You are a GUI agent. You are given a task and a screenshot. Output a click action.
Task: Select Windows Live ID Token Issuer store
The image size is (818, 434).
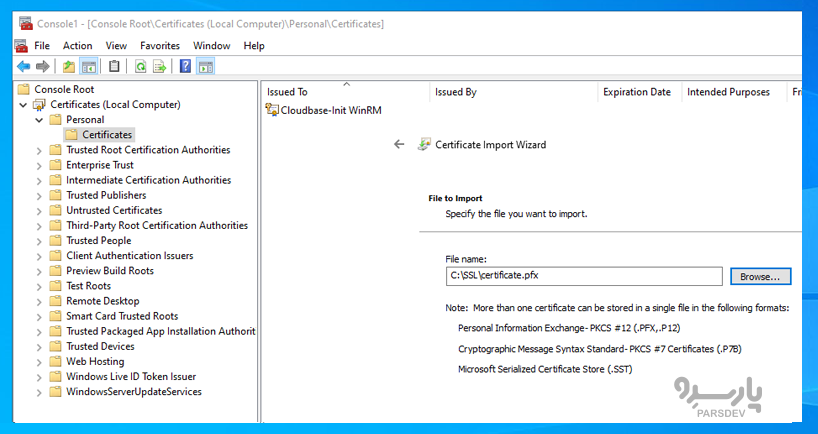tap(131, 377)
